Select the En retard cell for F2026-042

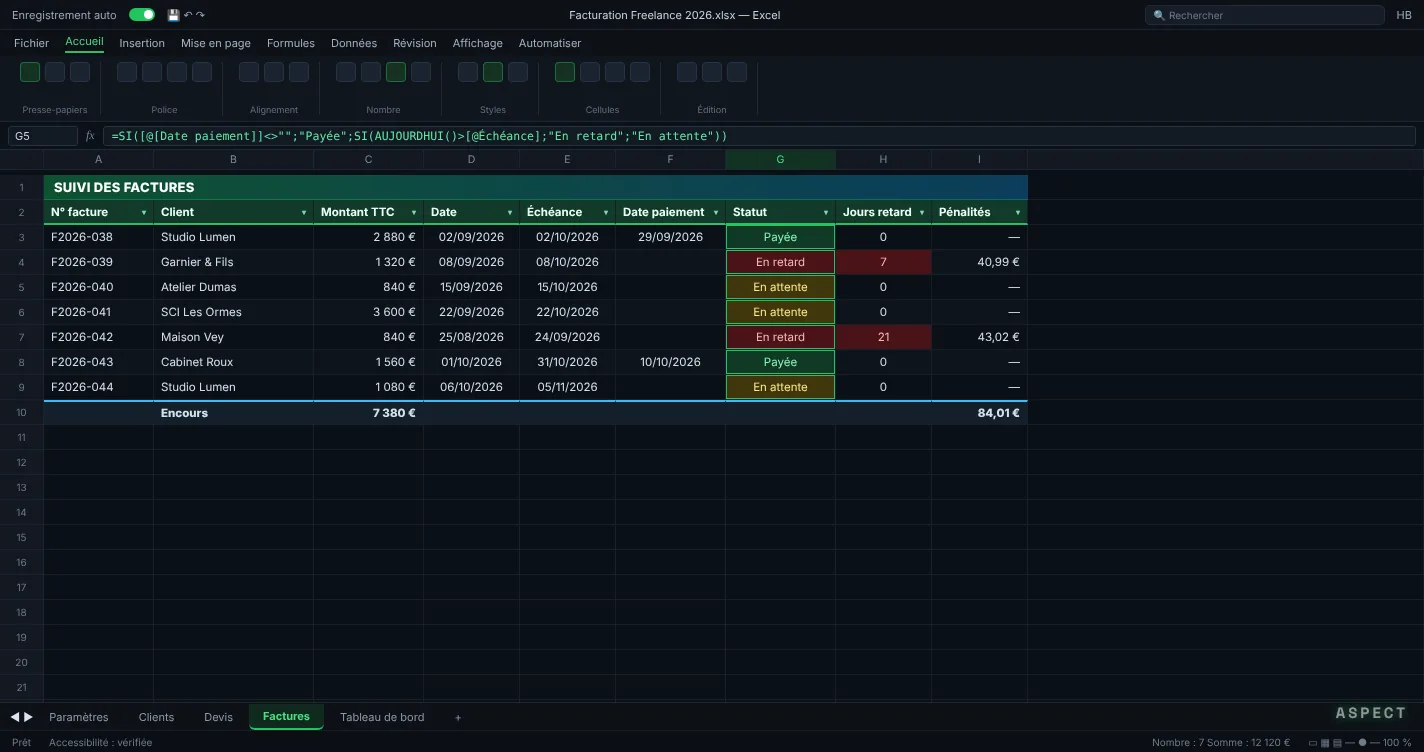click(x=780, y=337)
